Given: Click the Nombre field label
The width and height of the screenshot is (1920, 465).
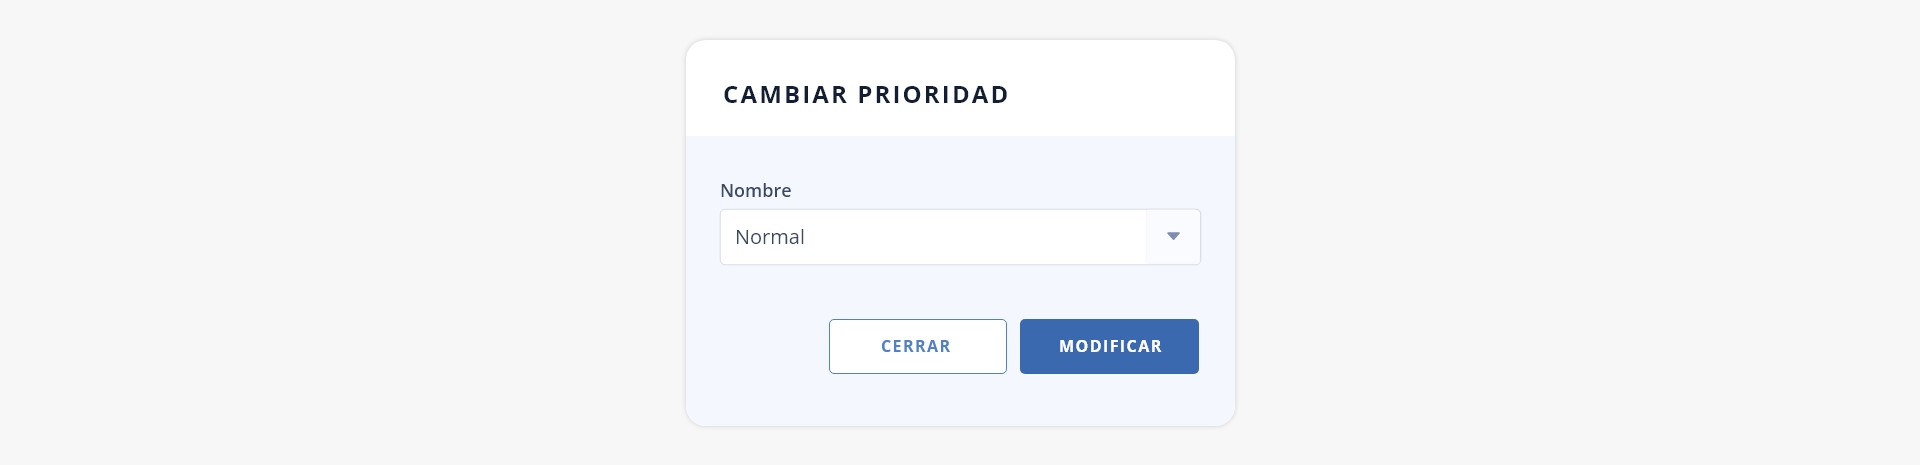Looking at the screenshot, I should click(755, 190).
